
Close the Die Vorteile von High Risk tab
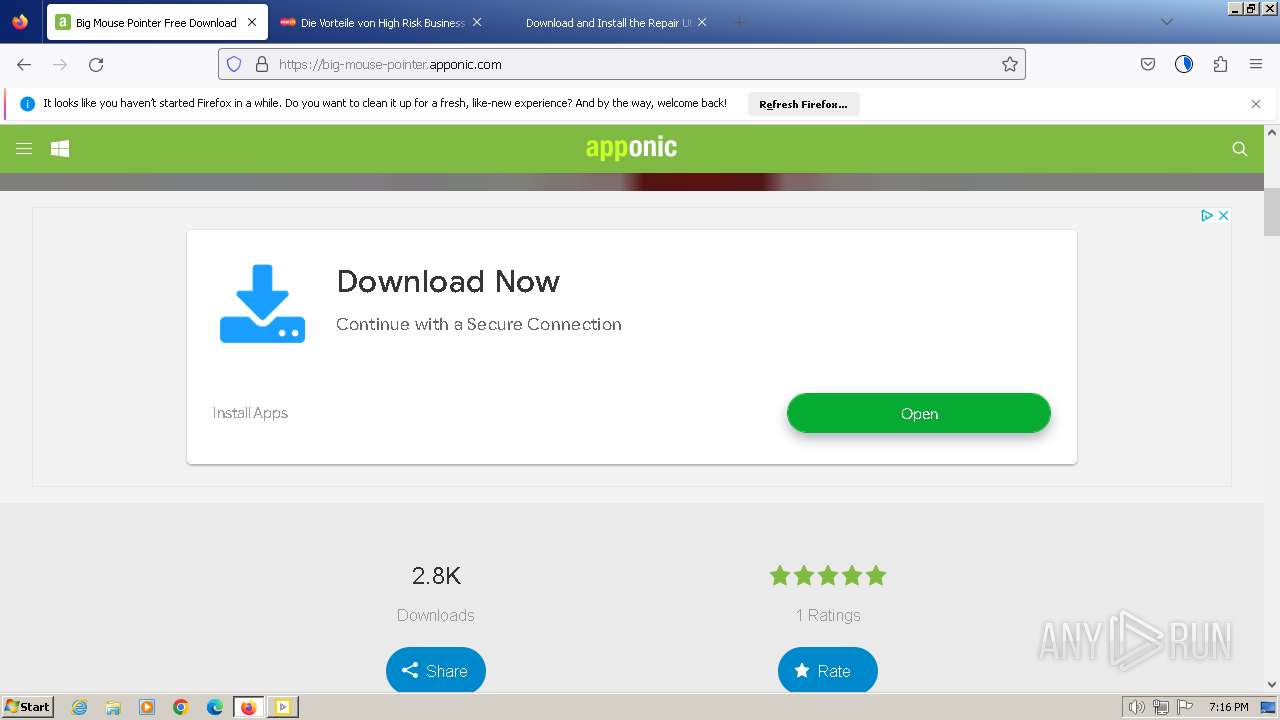click(x=477, y=22)
